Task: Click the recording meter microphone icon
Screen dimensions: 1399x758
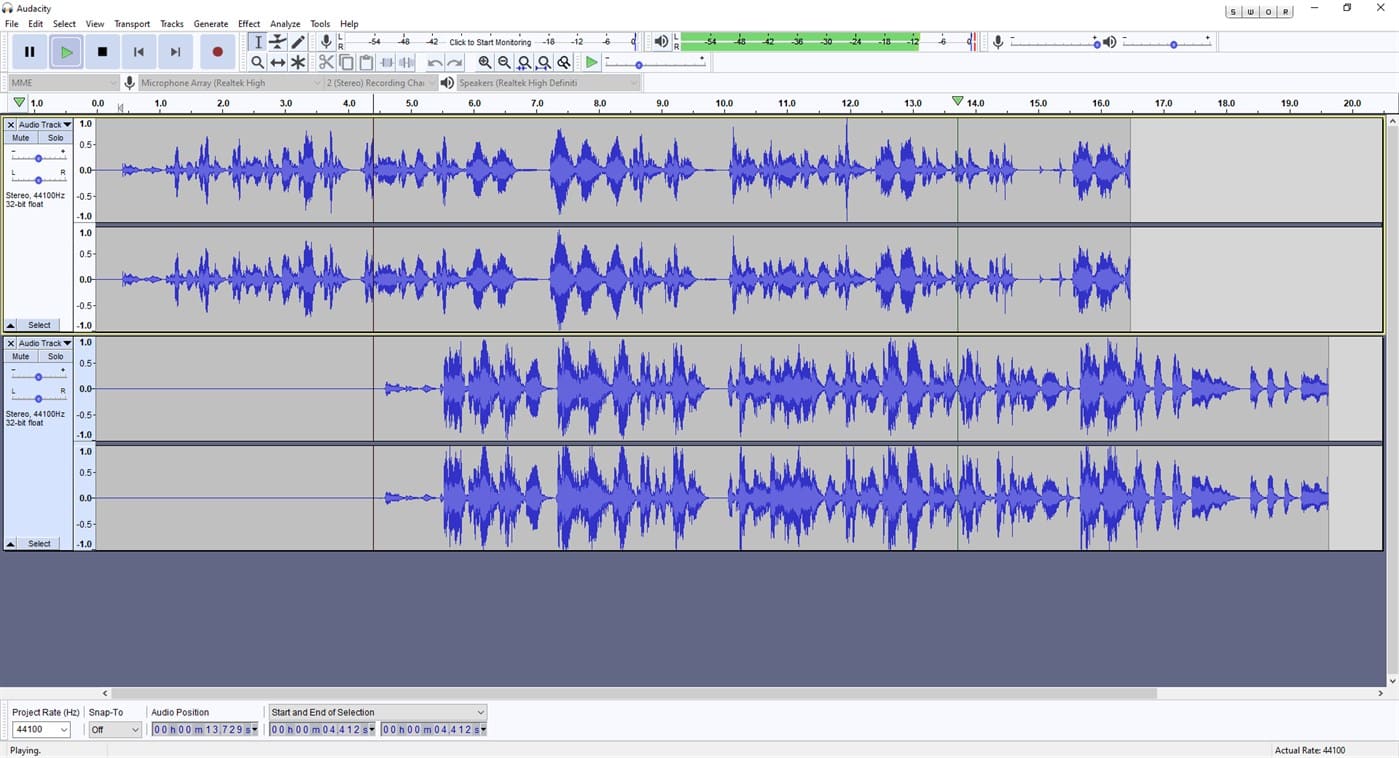Action: [326, 42]
